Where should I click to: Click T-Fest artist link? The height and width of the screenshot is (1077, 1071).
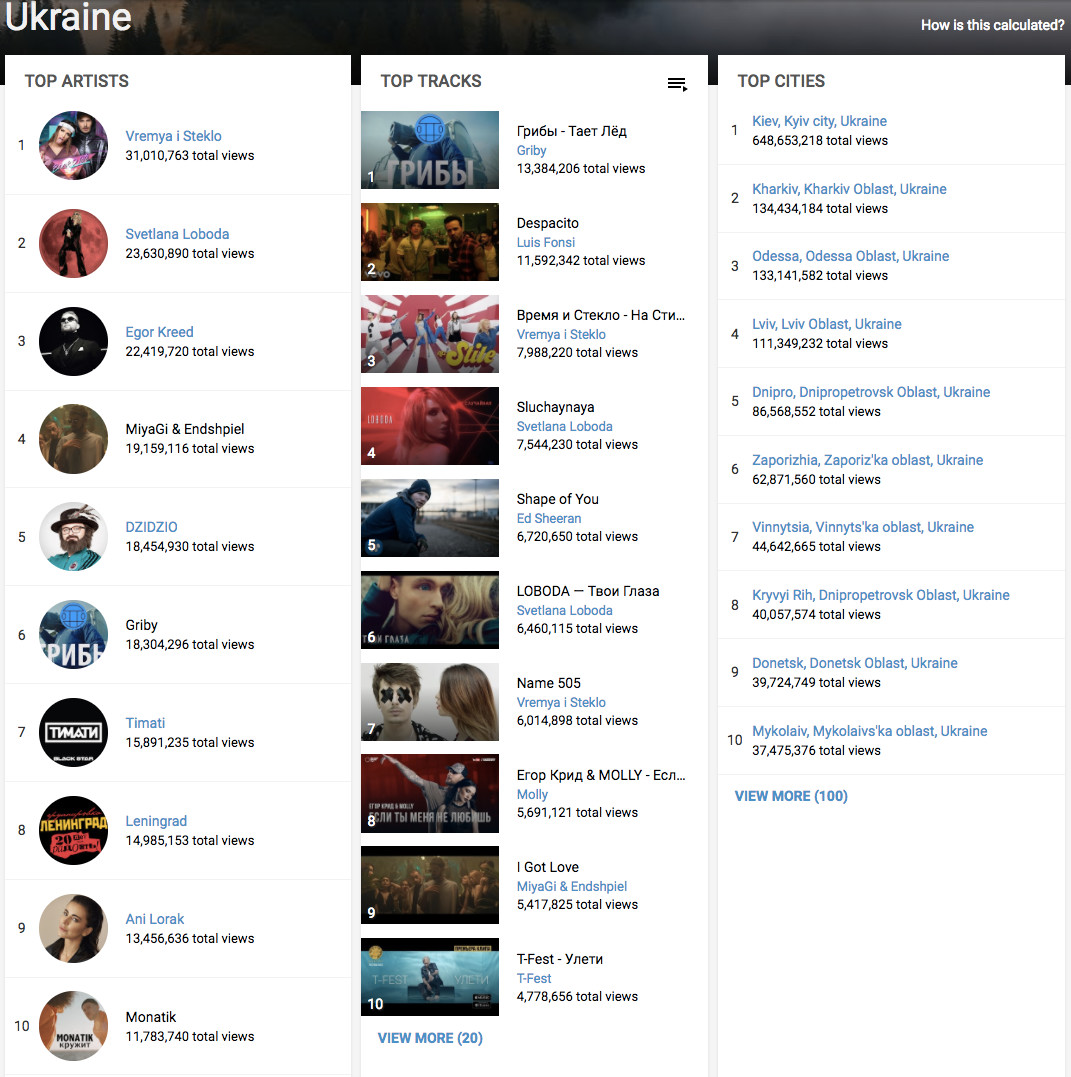[534, 979]
